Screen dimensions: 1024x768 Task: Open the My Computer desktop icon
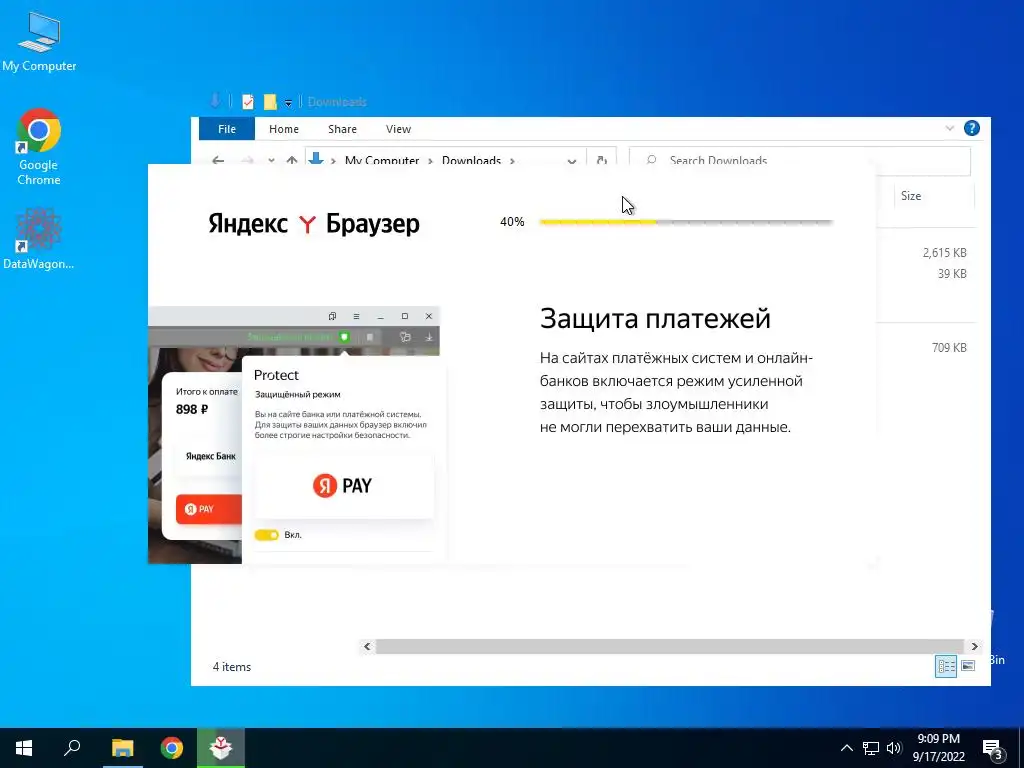click(39, 42)
